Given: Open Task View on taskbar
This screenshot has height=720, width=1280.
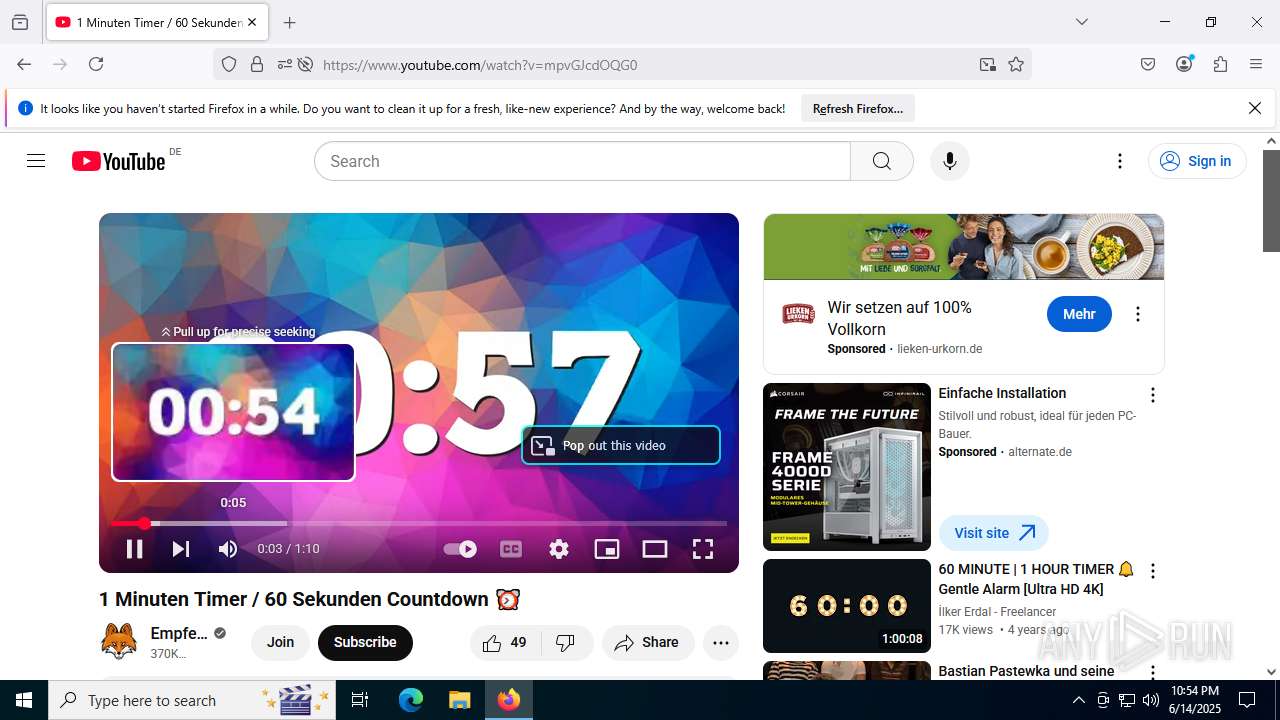Looking at the screenshot, I should (360, 700).
